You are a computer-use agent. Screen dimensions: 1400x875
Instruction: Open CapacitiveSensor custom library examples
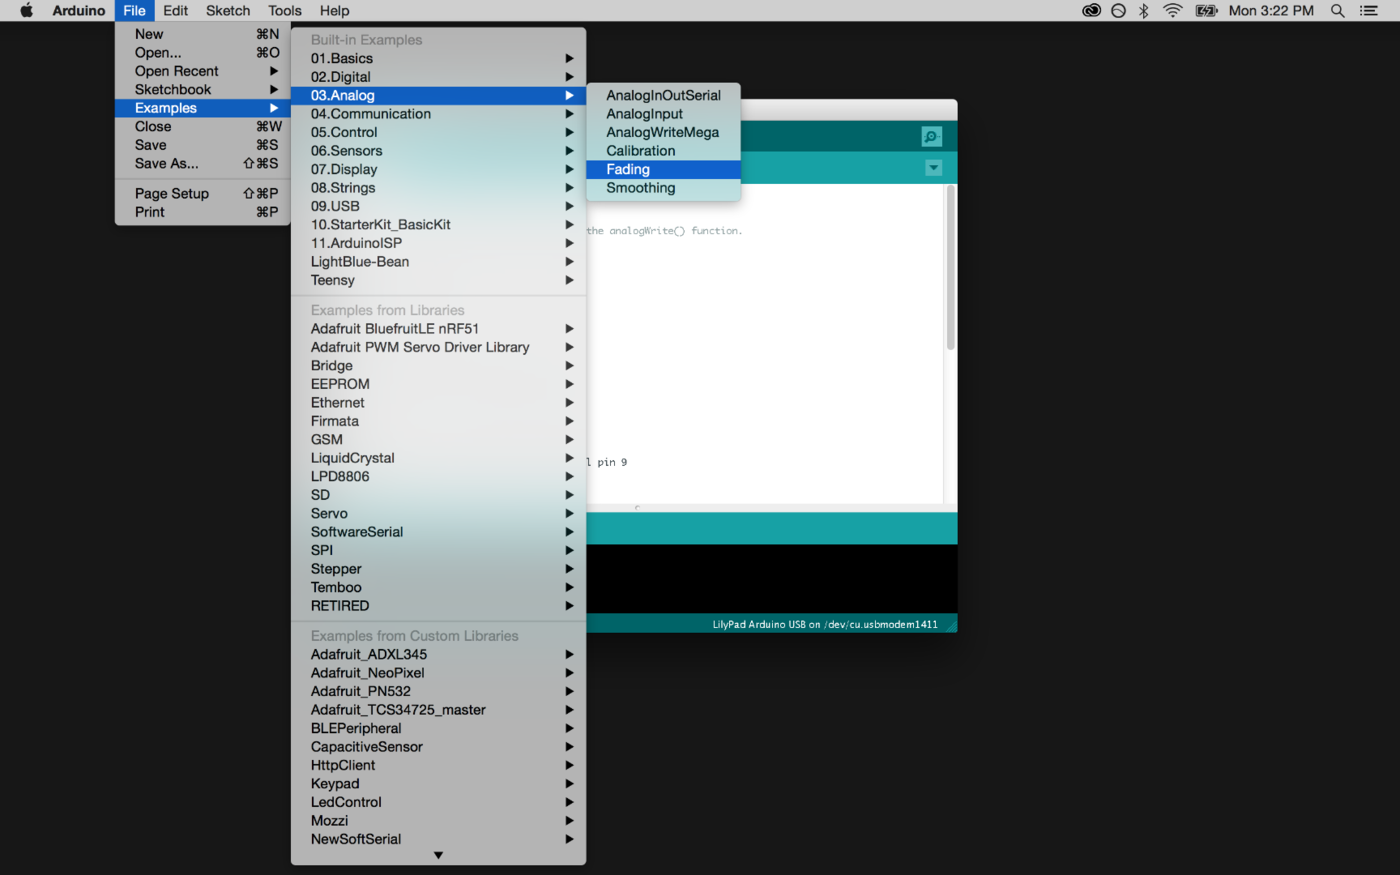[438, 747]
